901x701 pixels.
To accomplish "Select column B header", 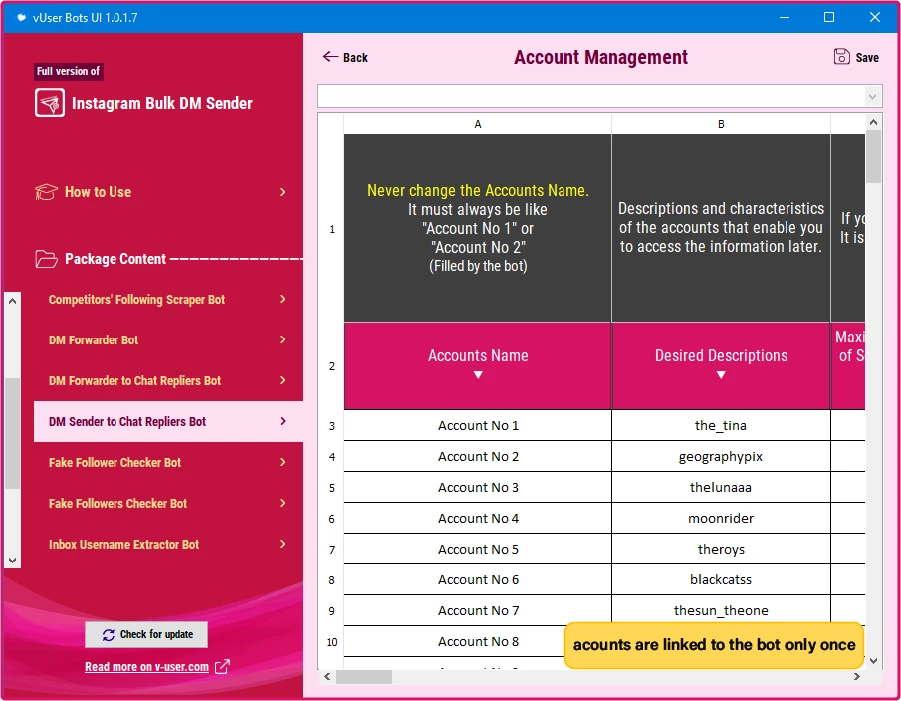I will [x=721, y=124].
